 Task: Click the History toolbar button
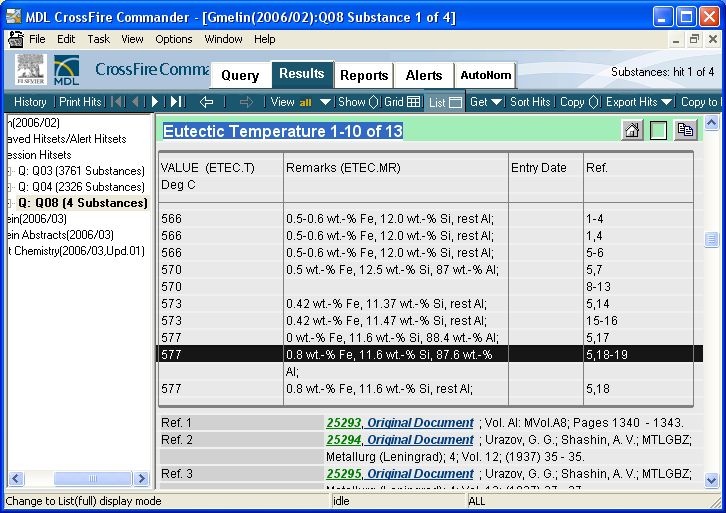30,102
